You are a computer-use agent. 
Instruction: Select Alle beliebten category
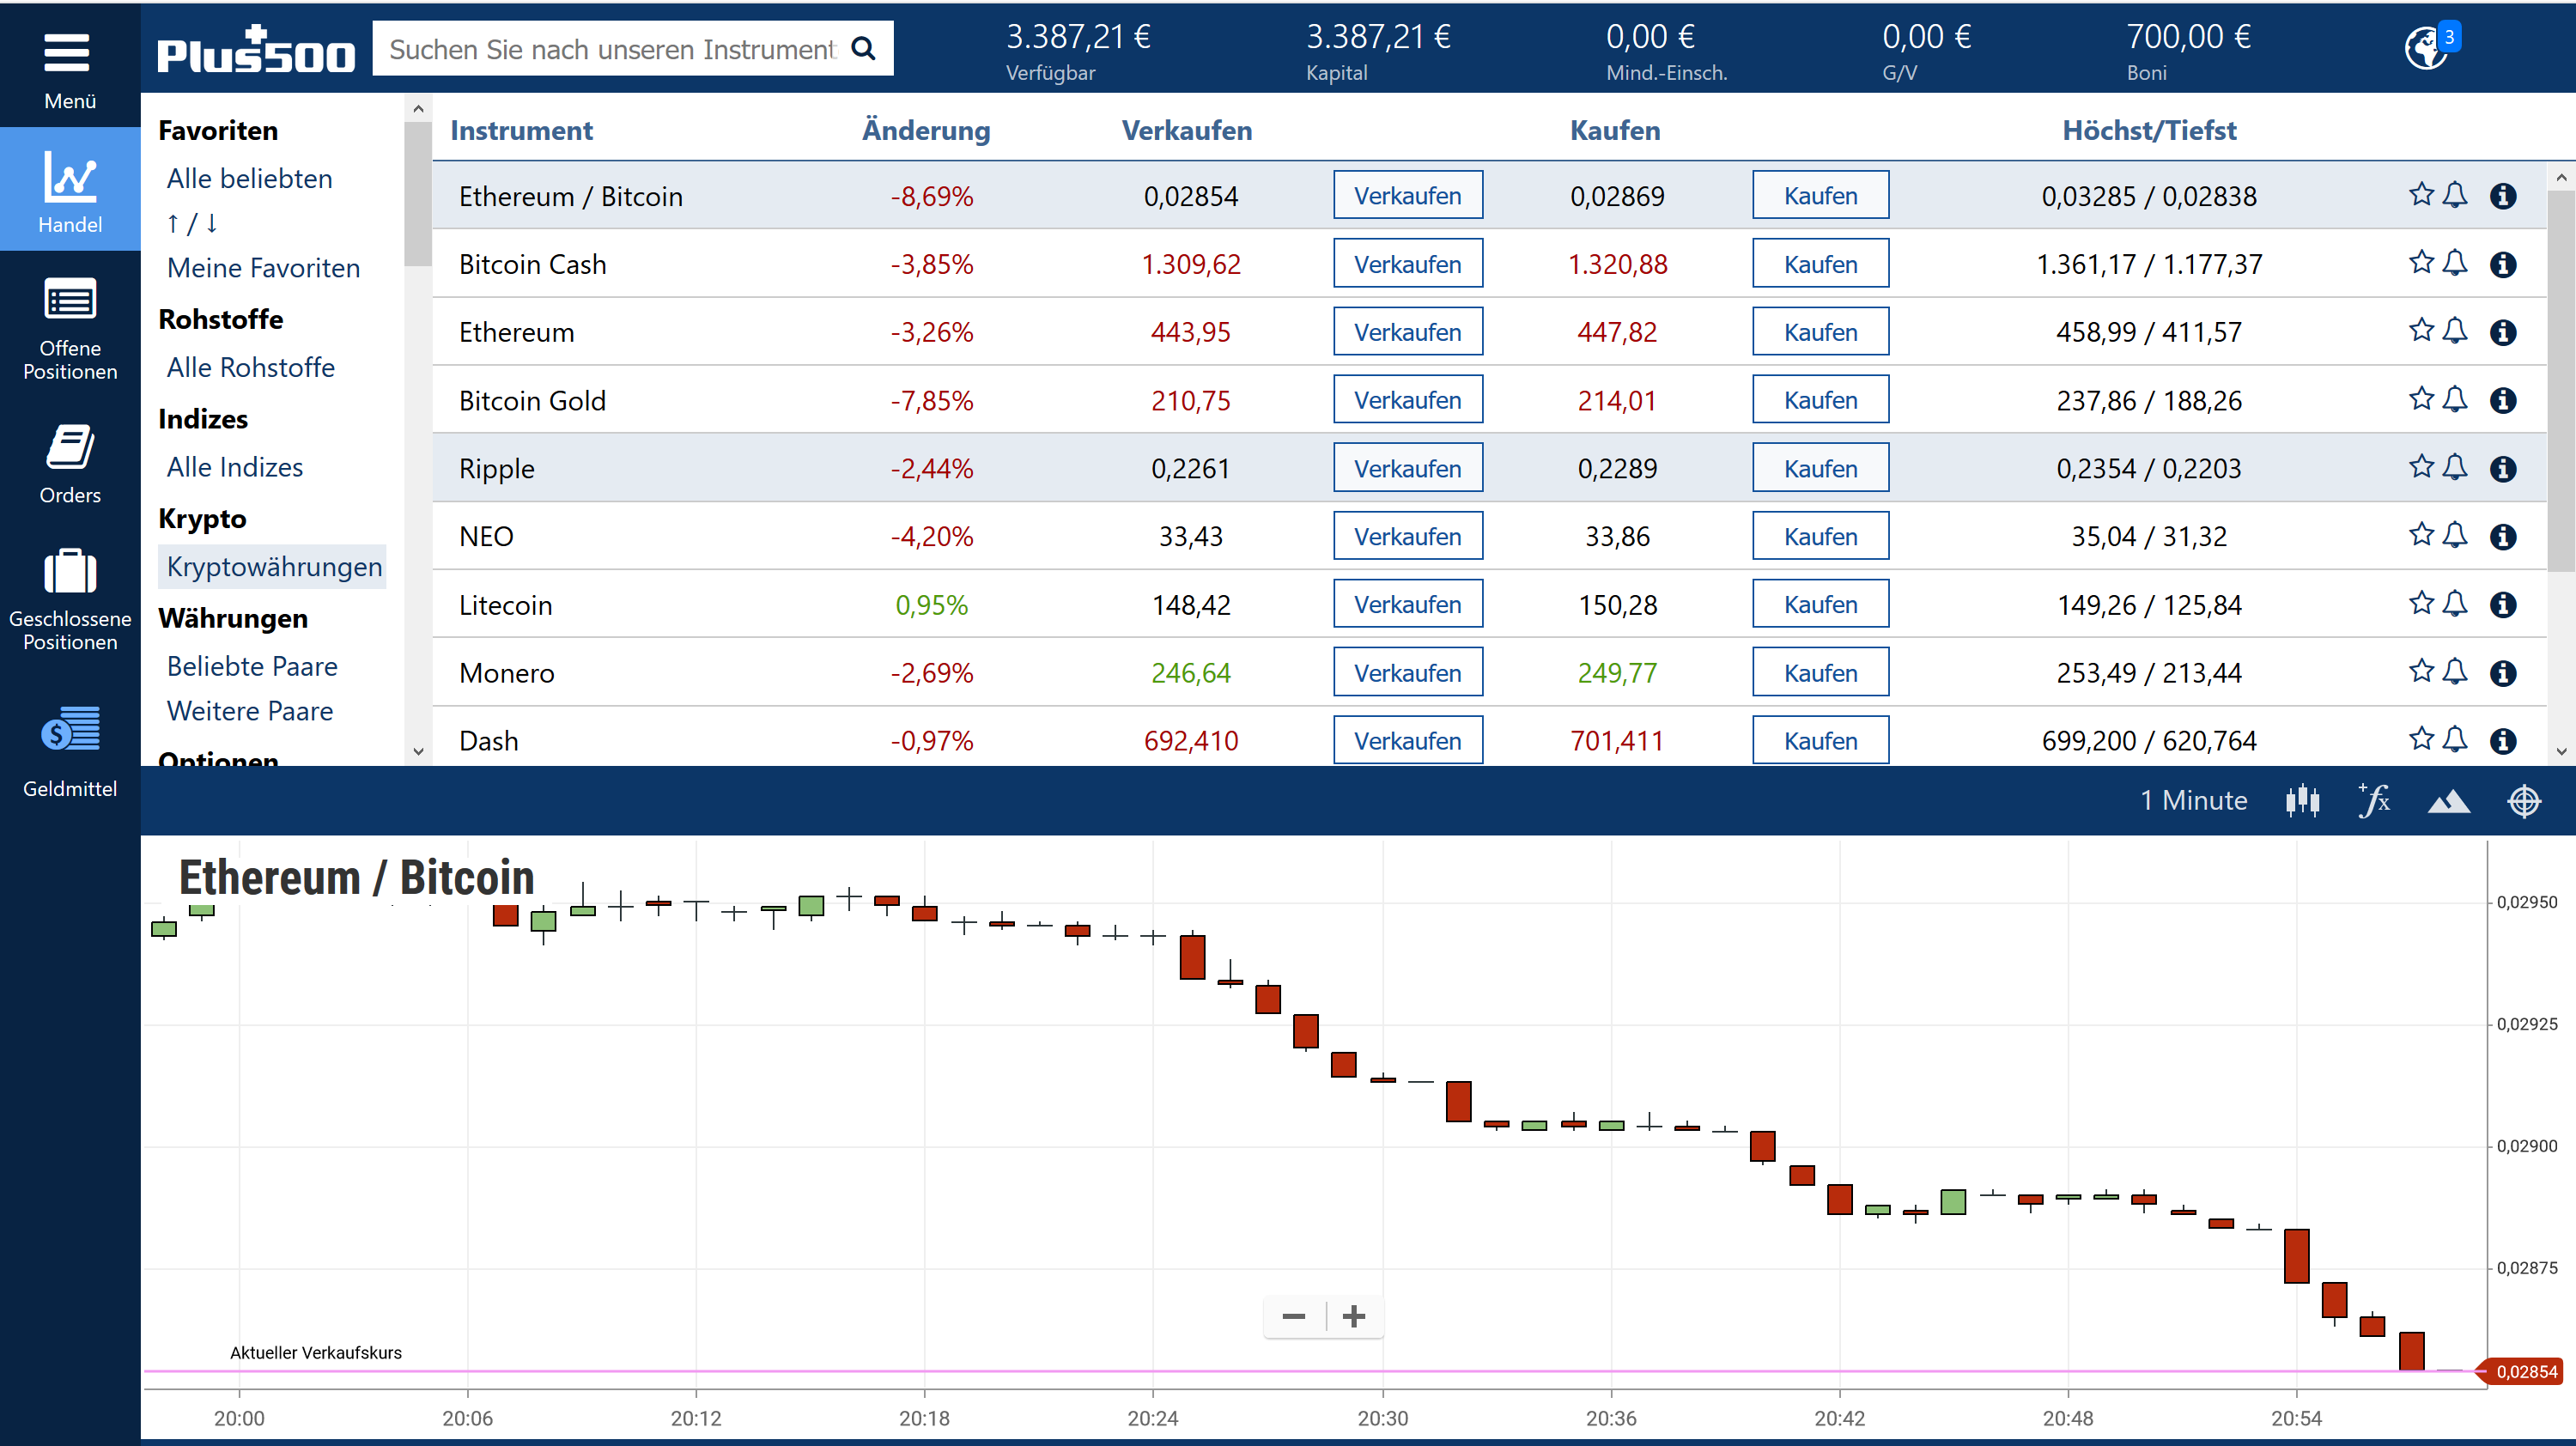click(250, 179)
